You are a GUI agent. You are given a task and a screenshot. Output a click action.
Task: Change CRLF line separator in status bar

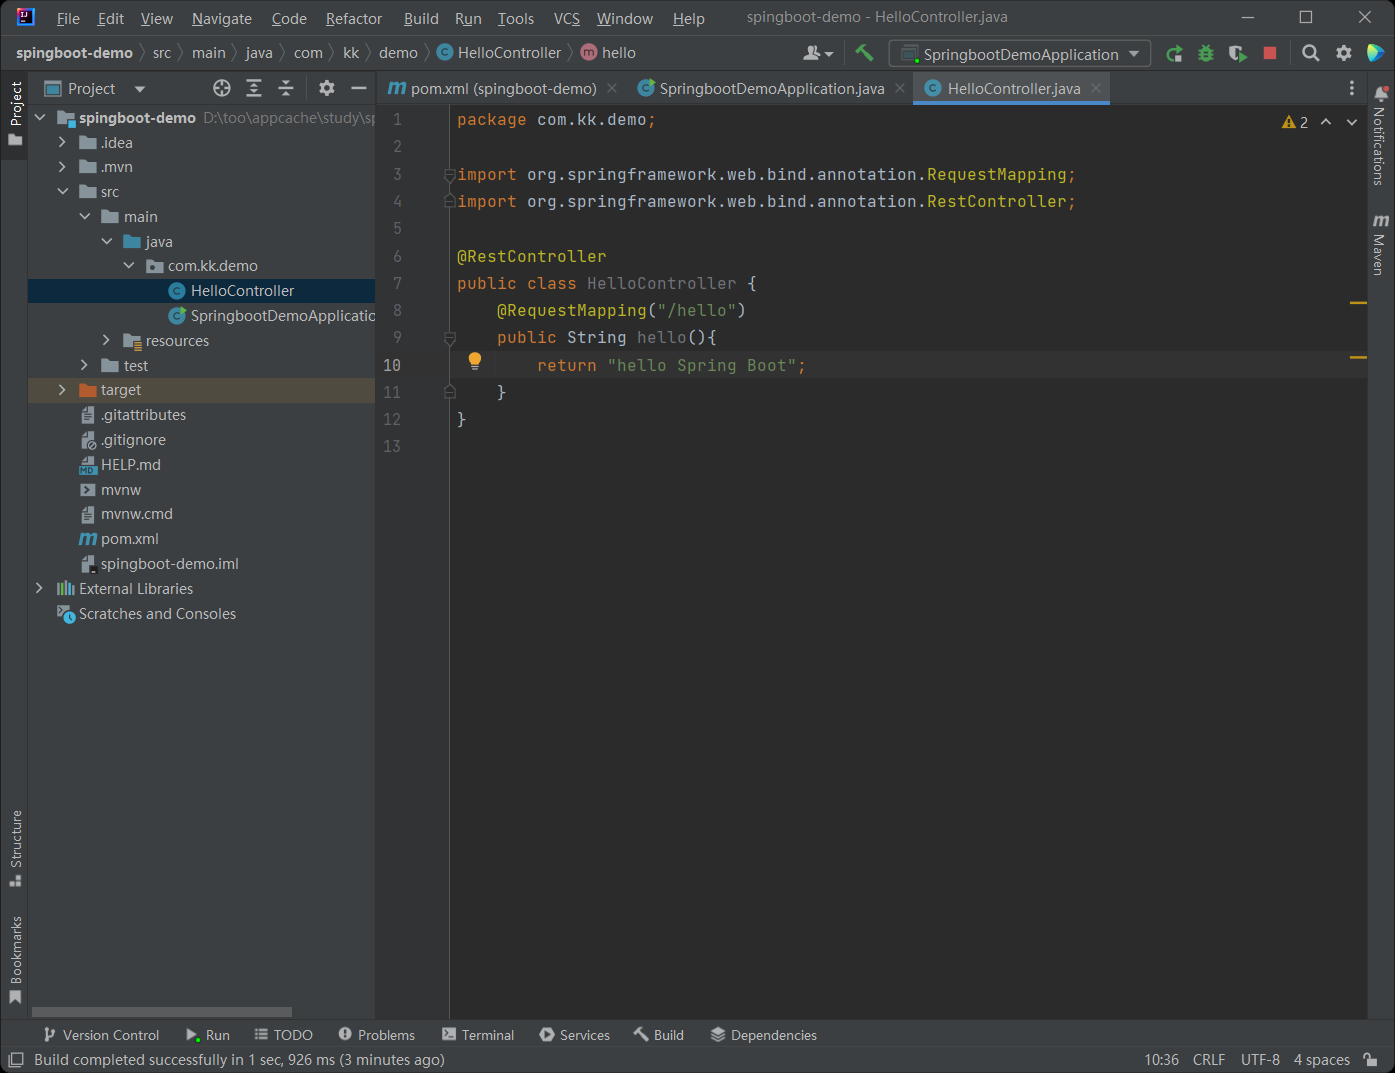coord(1208,1060)
